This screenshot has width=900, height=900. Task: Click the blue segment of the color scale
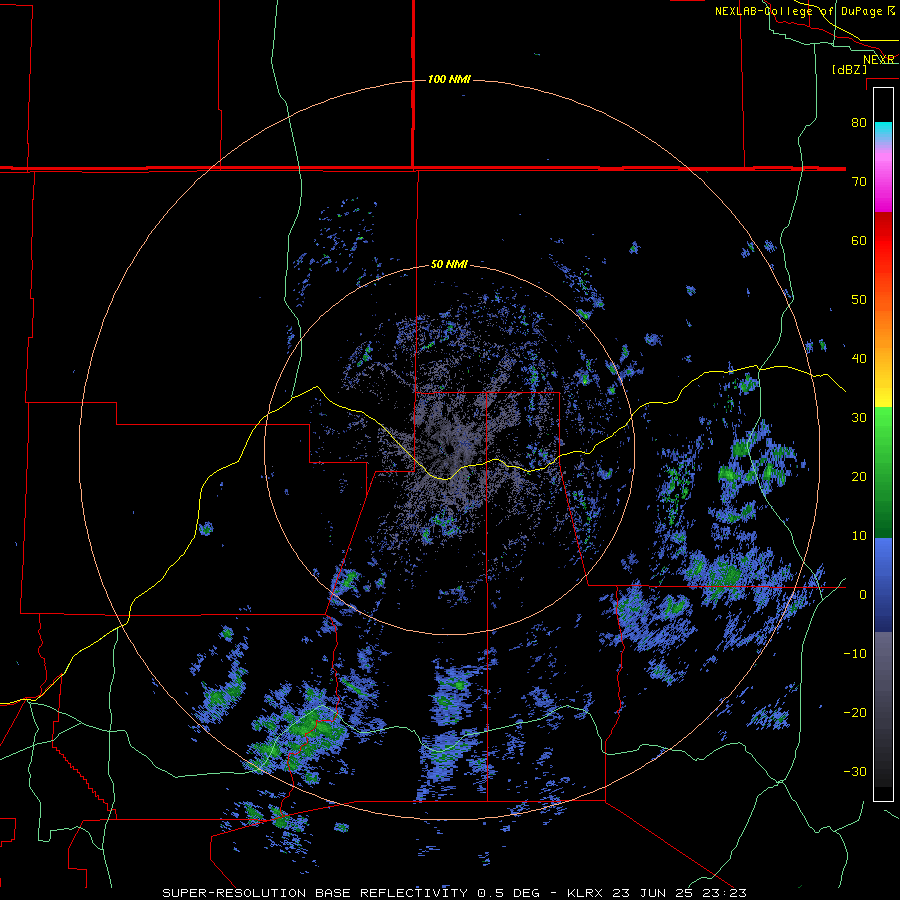point(883,585)
